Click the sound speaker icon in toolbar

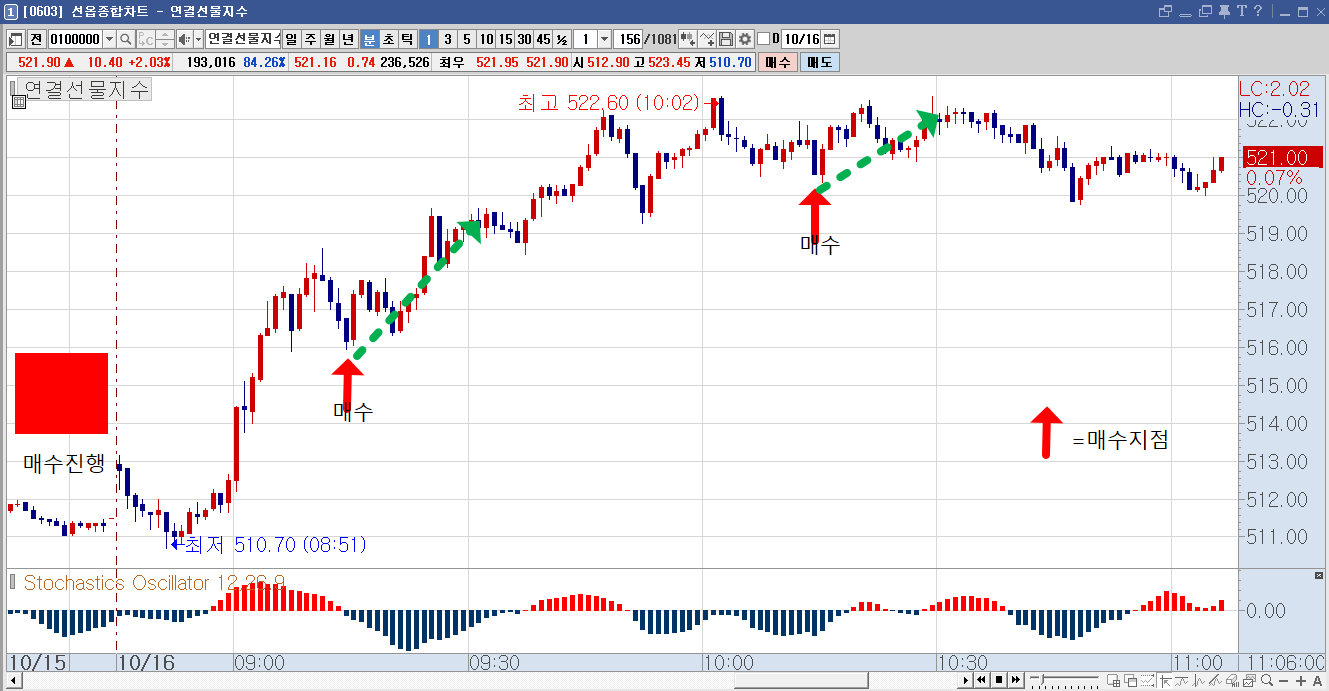click(x=183, y=39)
